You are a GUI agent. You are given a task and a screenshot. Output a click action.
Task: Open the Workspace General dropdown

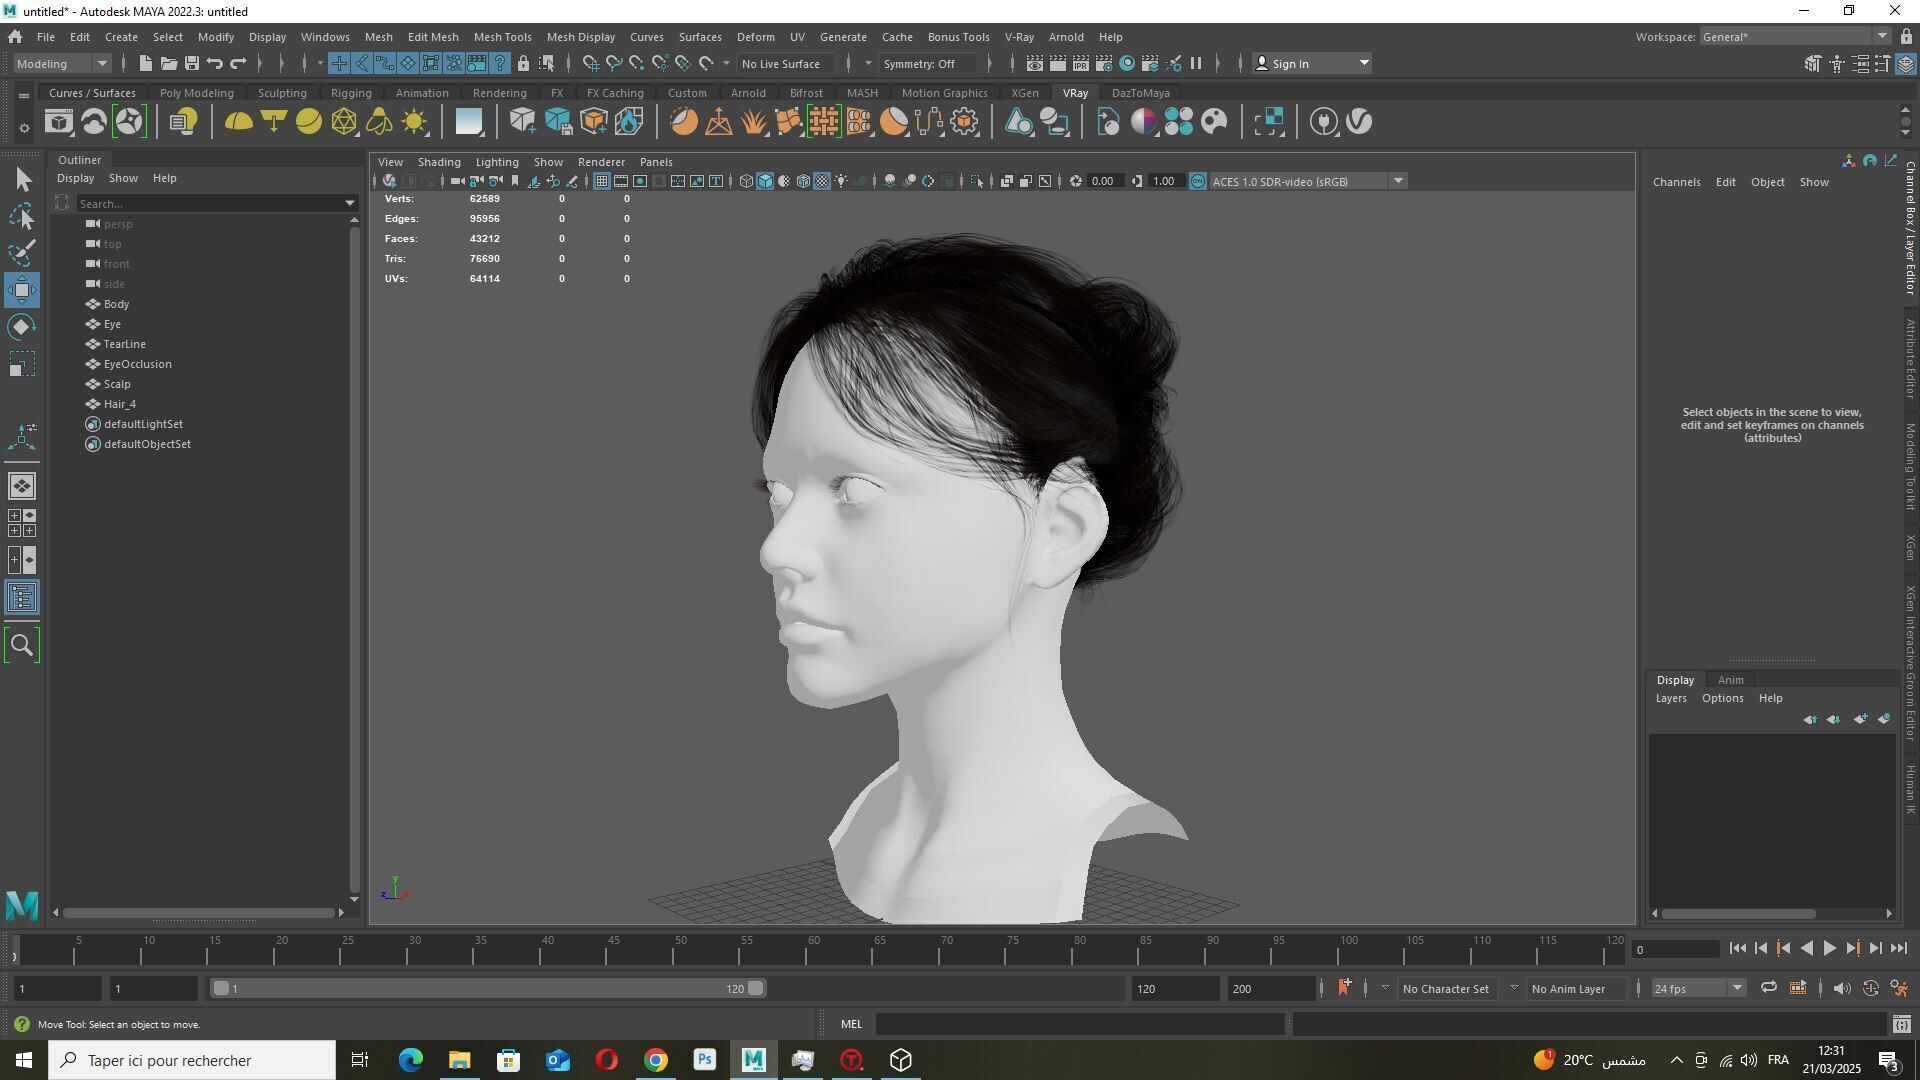1795,37
